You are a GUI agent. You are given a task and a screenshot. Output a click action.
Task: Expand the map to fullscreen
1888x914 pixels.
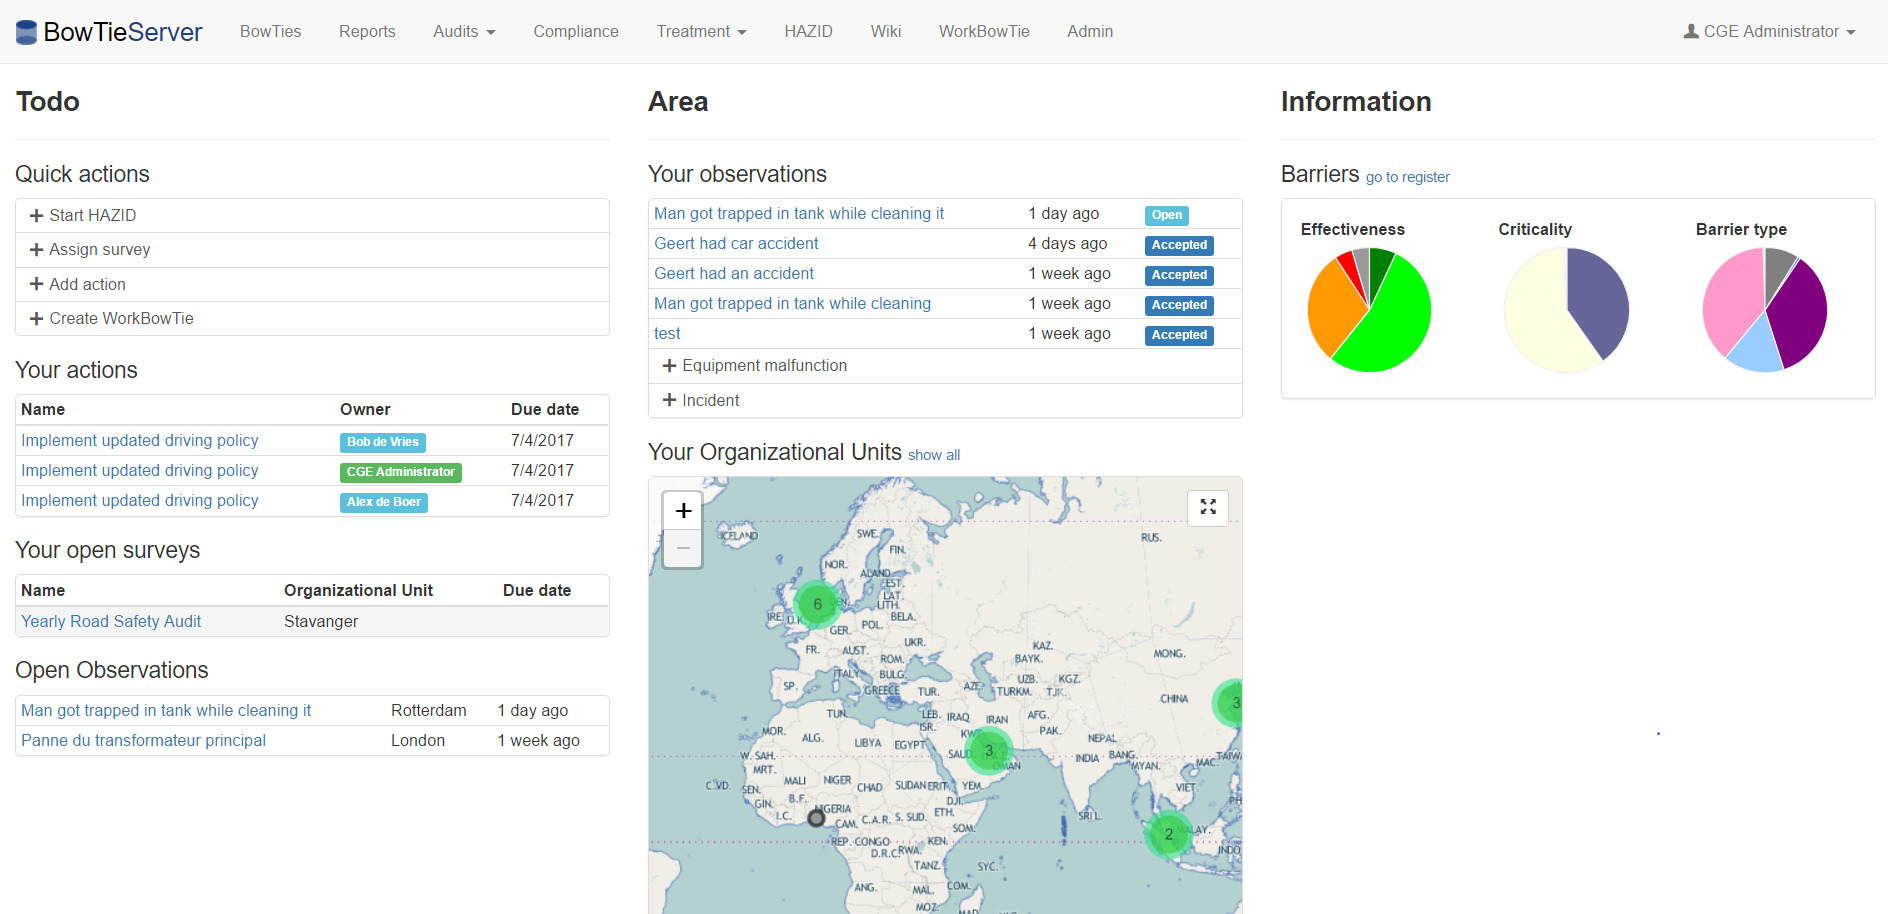tap(1207, 507)
